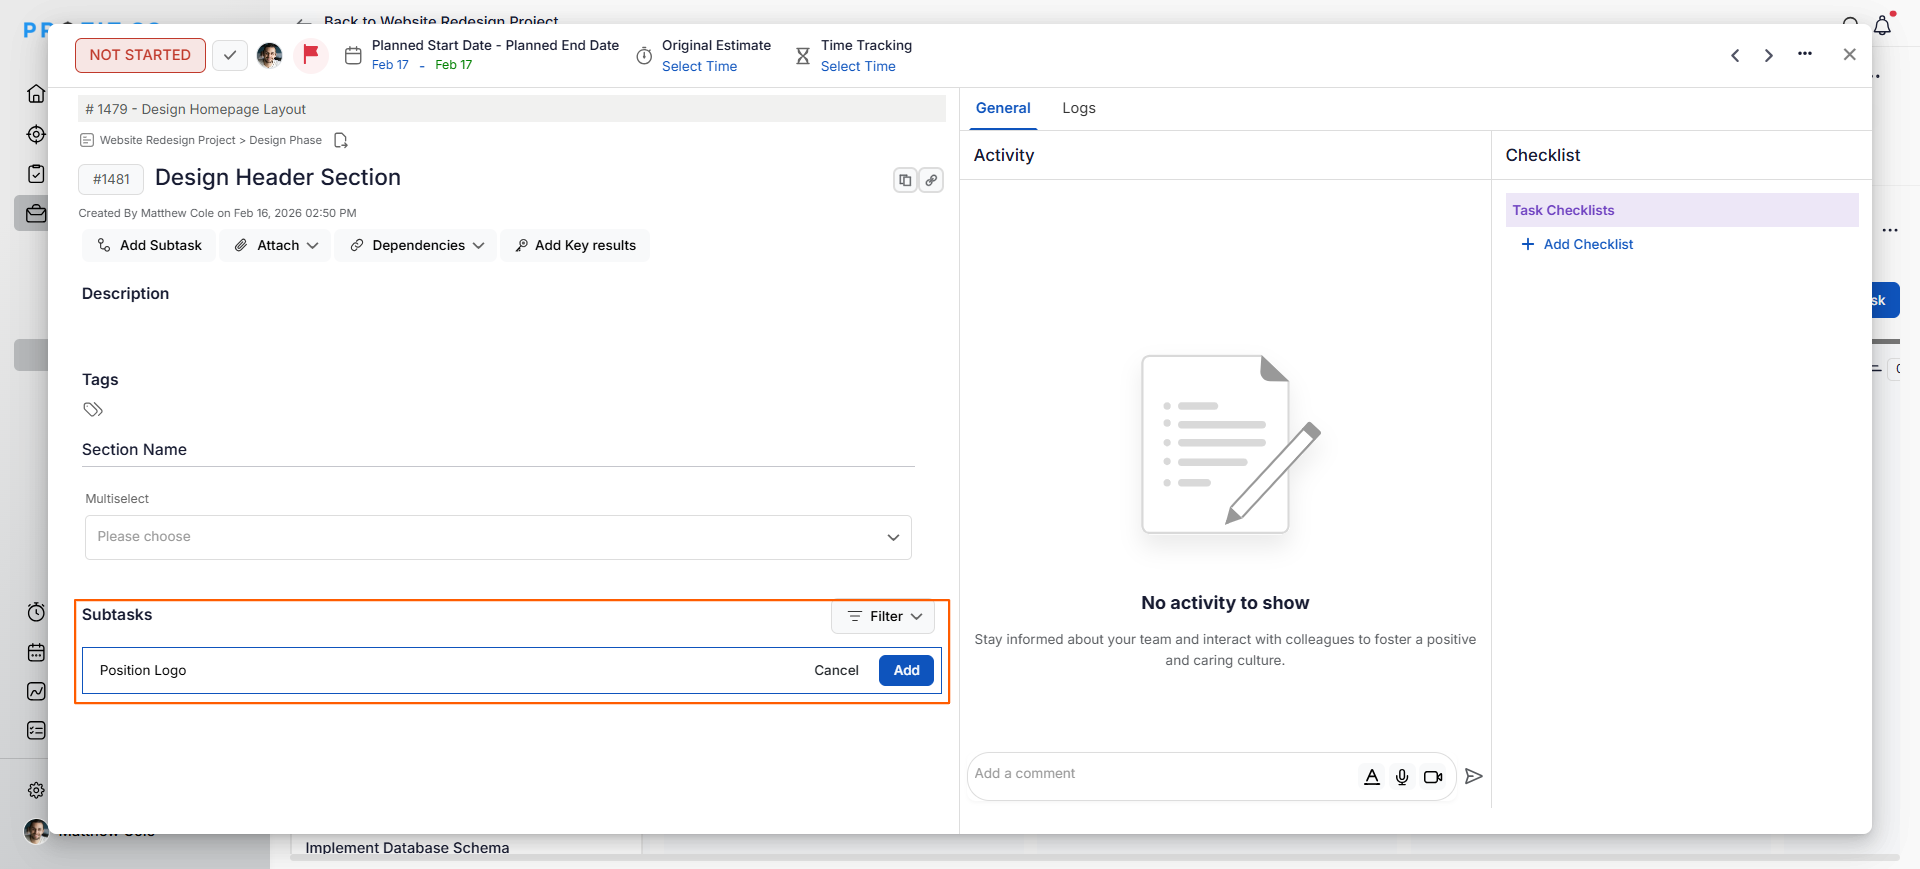Click the text formatting icon in comment box

(1372, 777)
